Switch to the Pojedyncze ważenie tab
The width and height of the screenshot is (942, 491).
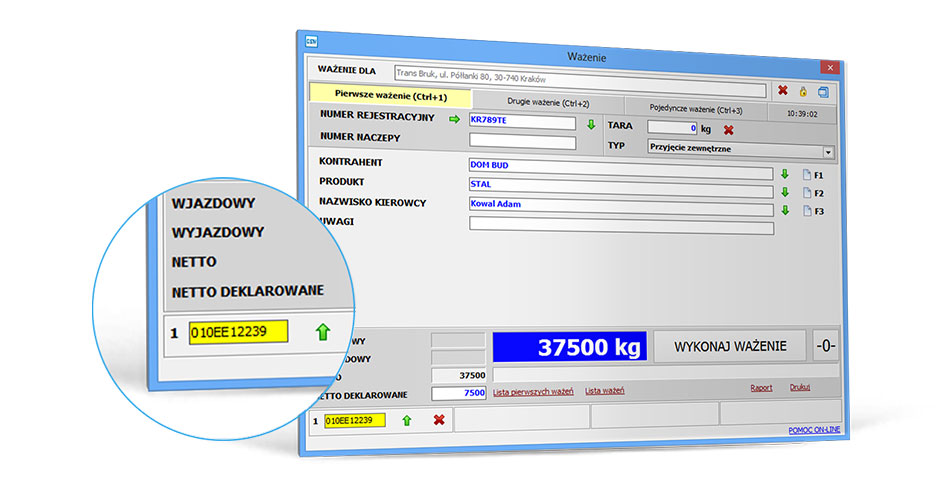coord(696,109)
